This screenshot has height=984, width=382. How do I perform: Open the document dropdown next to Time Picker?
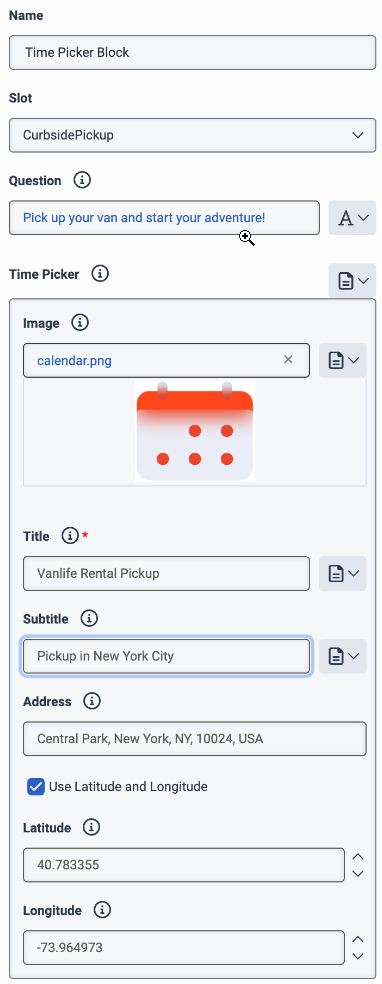point(353,281)
